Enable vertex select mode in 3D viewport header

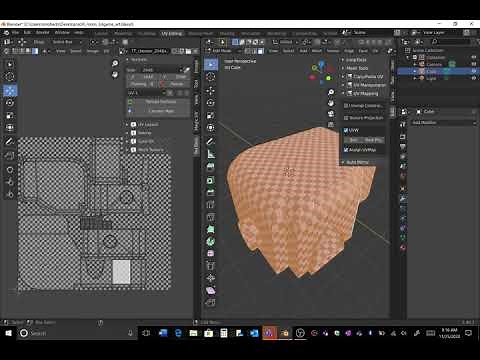pyautogui.click(x=248, y=51)
